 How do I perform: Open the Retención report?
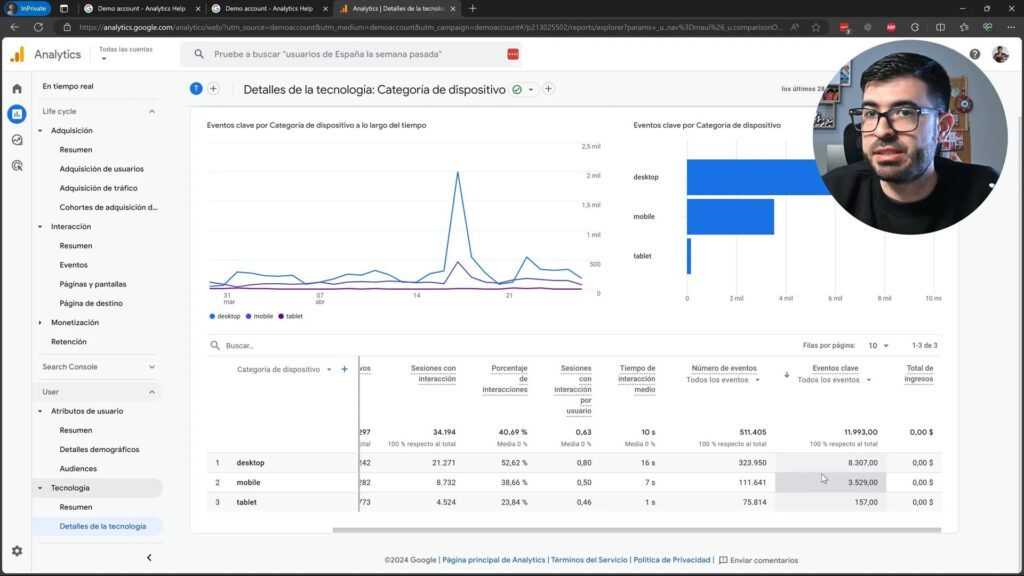tap(69, 342)
